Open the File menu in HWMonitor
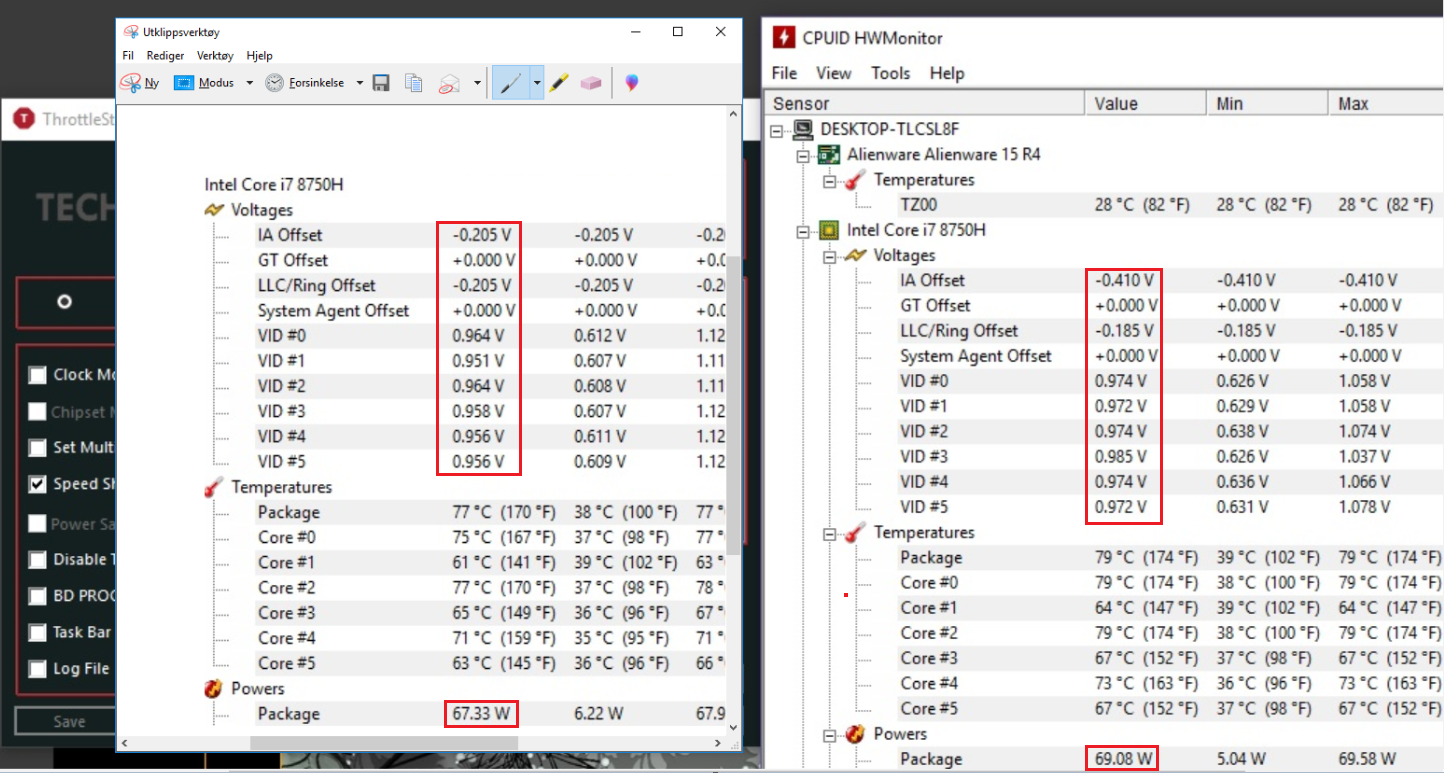Image resolution: width=1444 pixels, height=773 pixels. (785, 73)
